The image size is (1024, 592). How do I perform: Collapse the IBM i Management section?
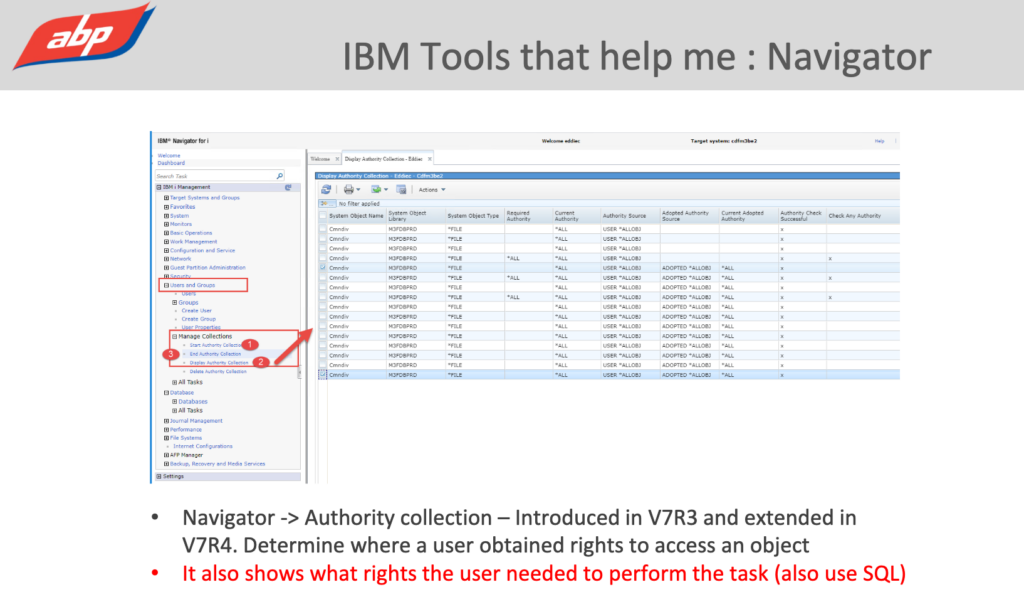[x=159, y=188]
